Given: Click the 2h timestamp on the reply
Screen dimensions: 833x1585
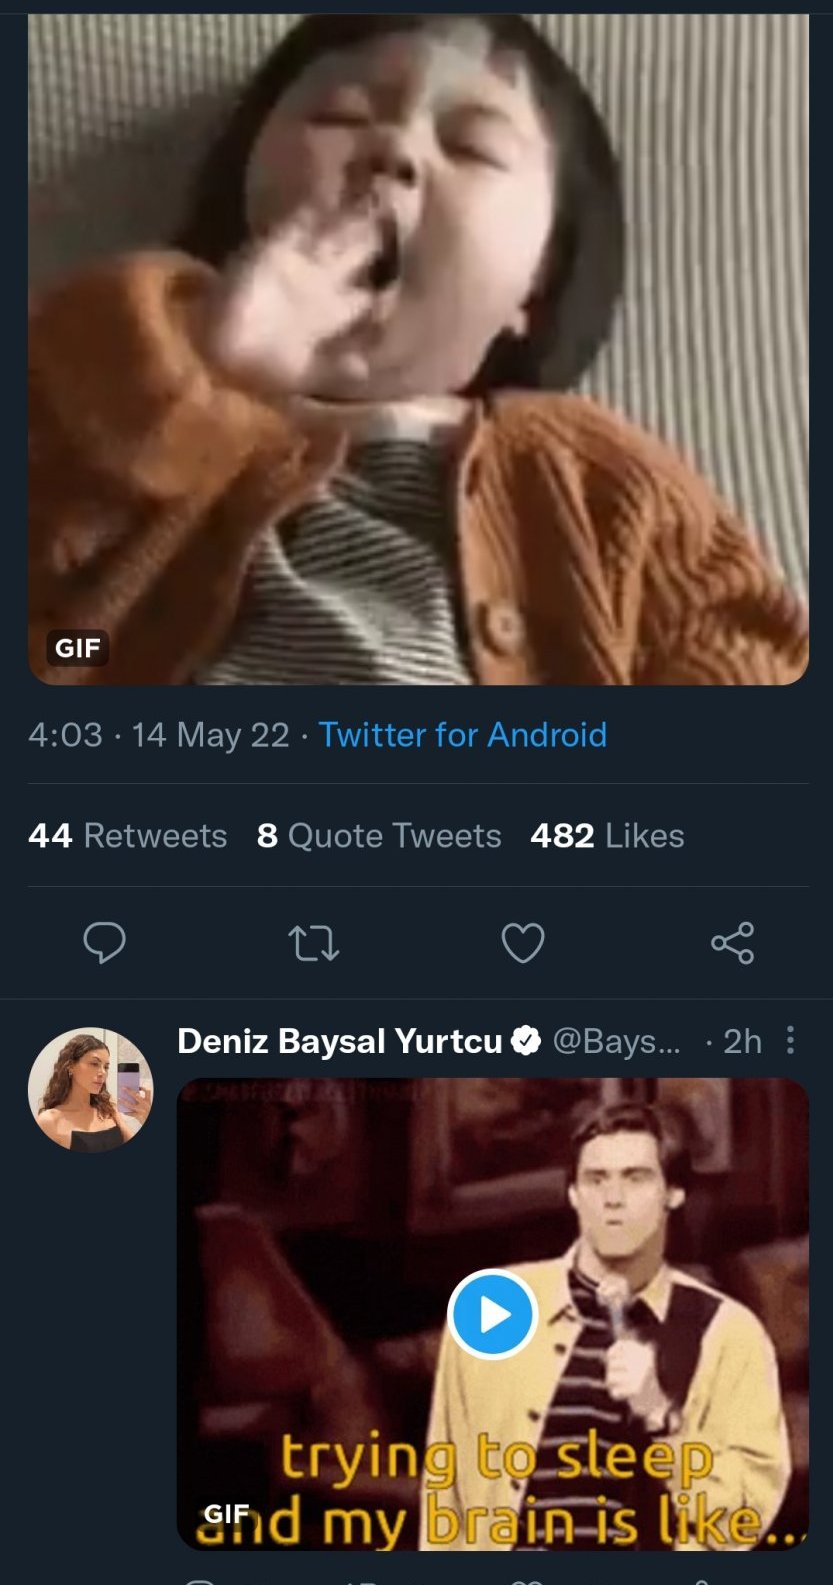Looking at the screenshot, I should point(742,1041).
